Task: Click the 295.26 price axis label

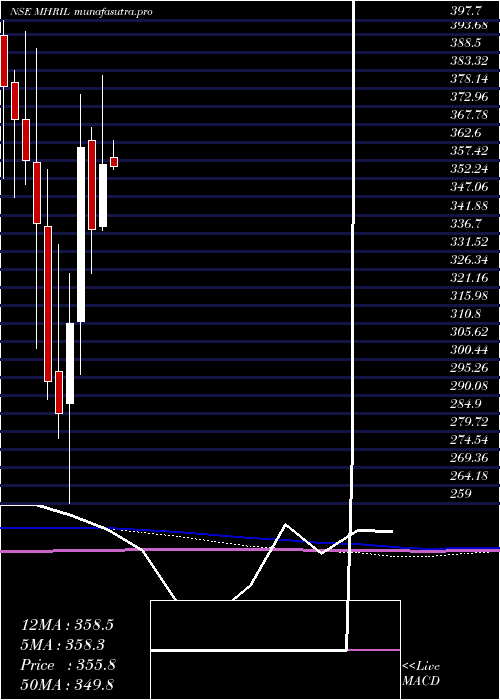Action: (469, 367)
